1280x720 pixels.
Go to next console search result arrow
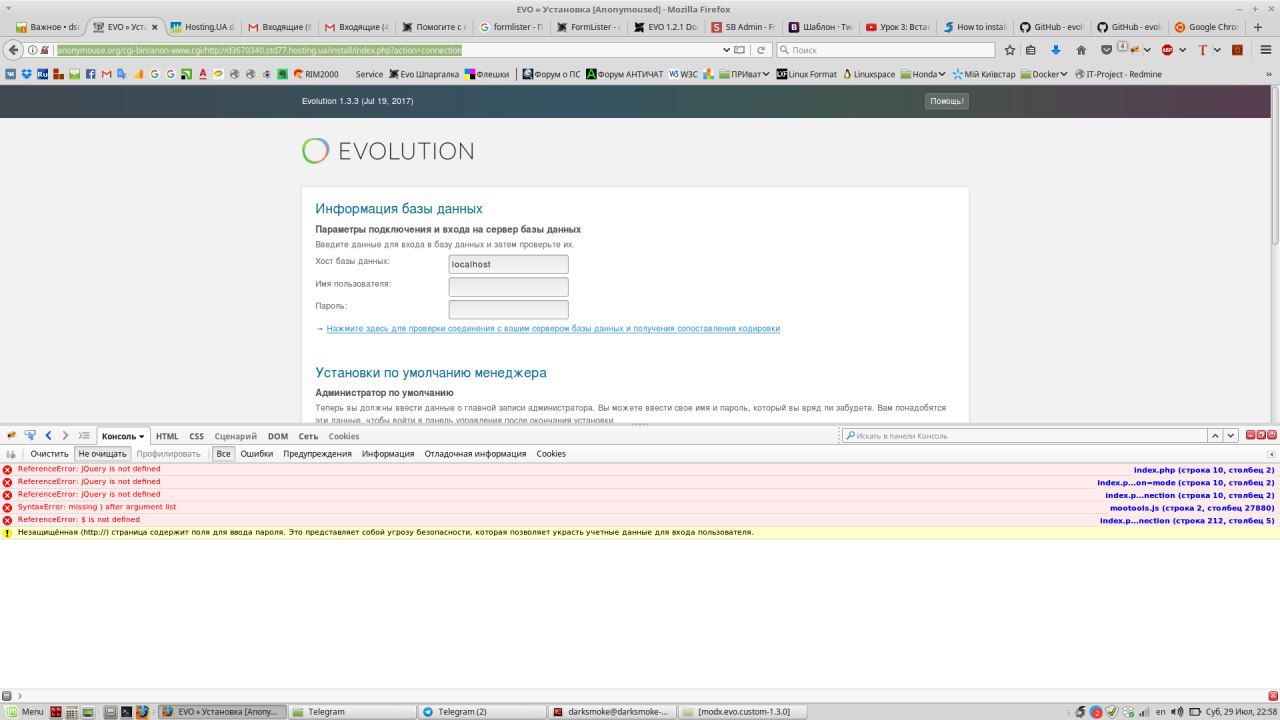point(1231,436)
